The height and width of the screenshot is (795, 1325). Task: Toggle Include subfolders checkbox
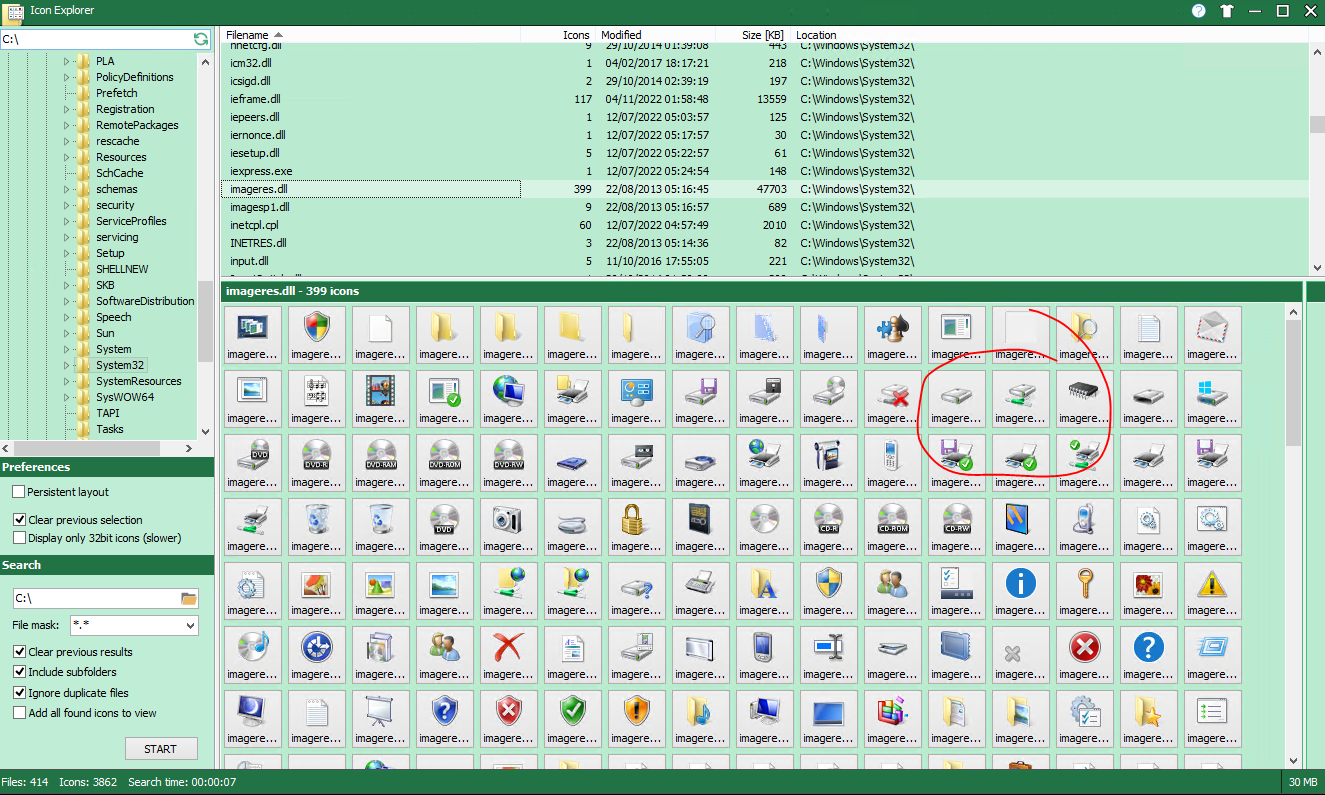click(19, 672)
